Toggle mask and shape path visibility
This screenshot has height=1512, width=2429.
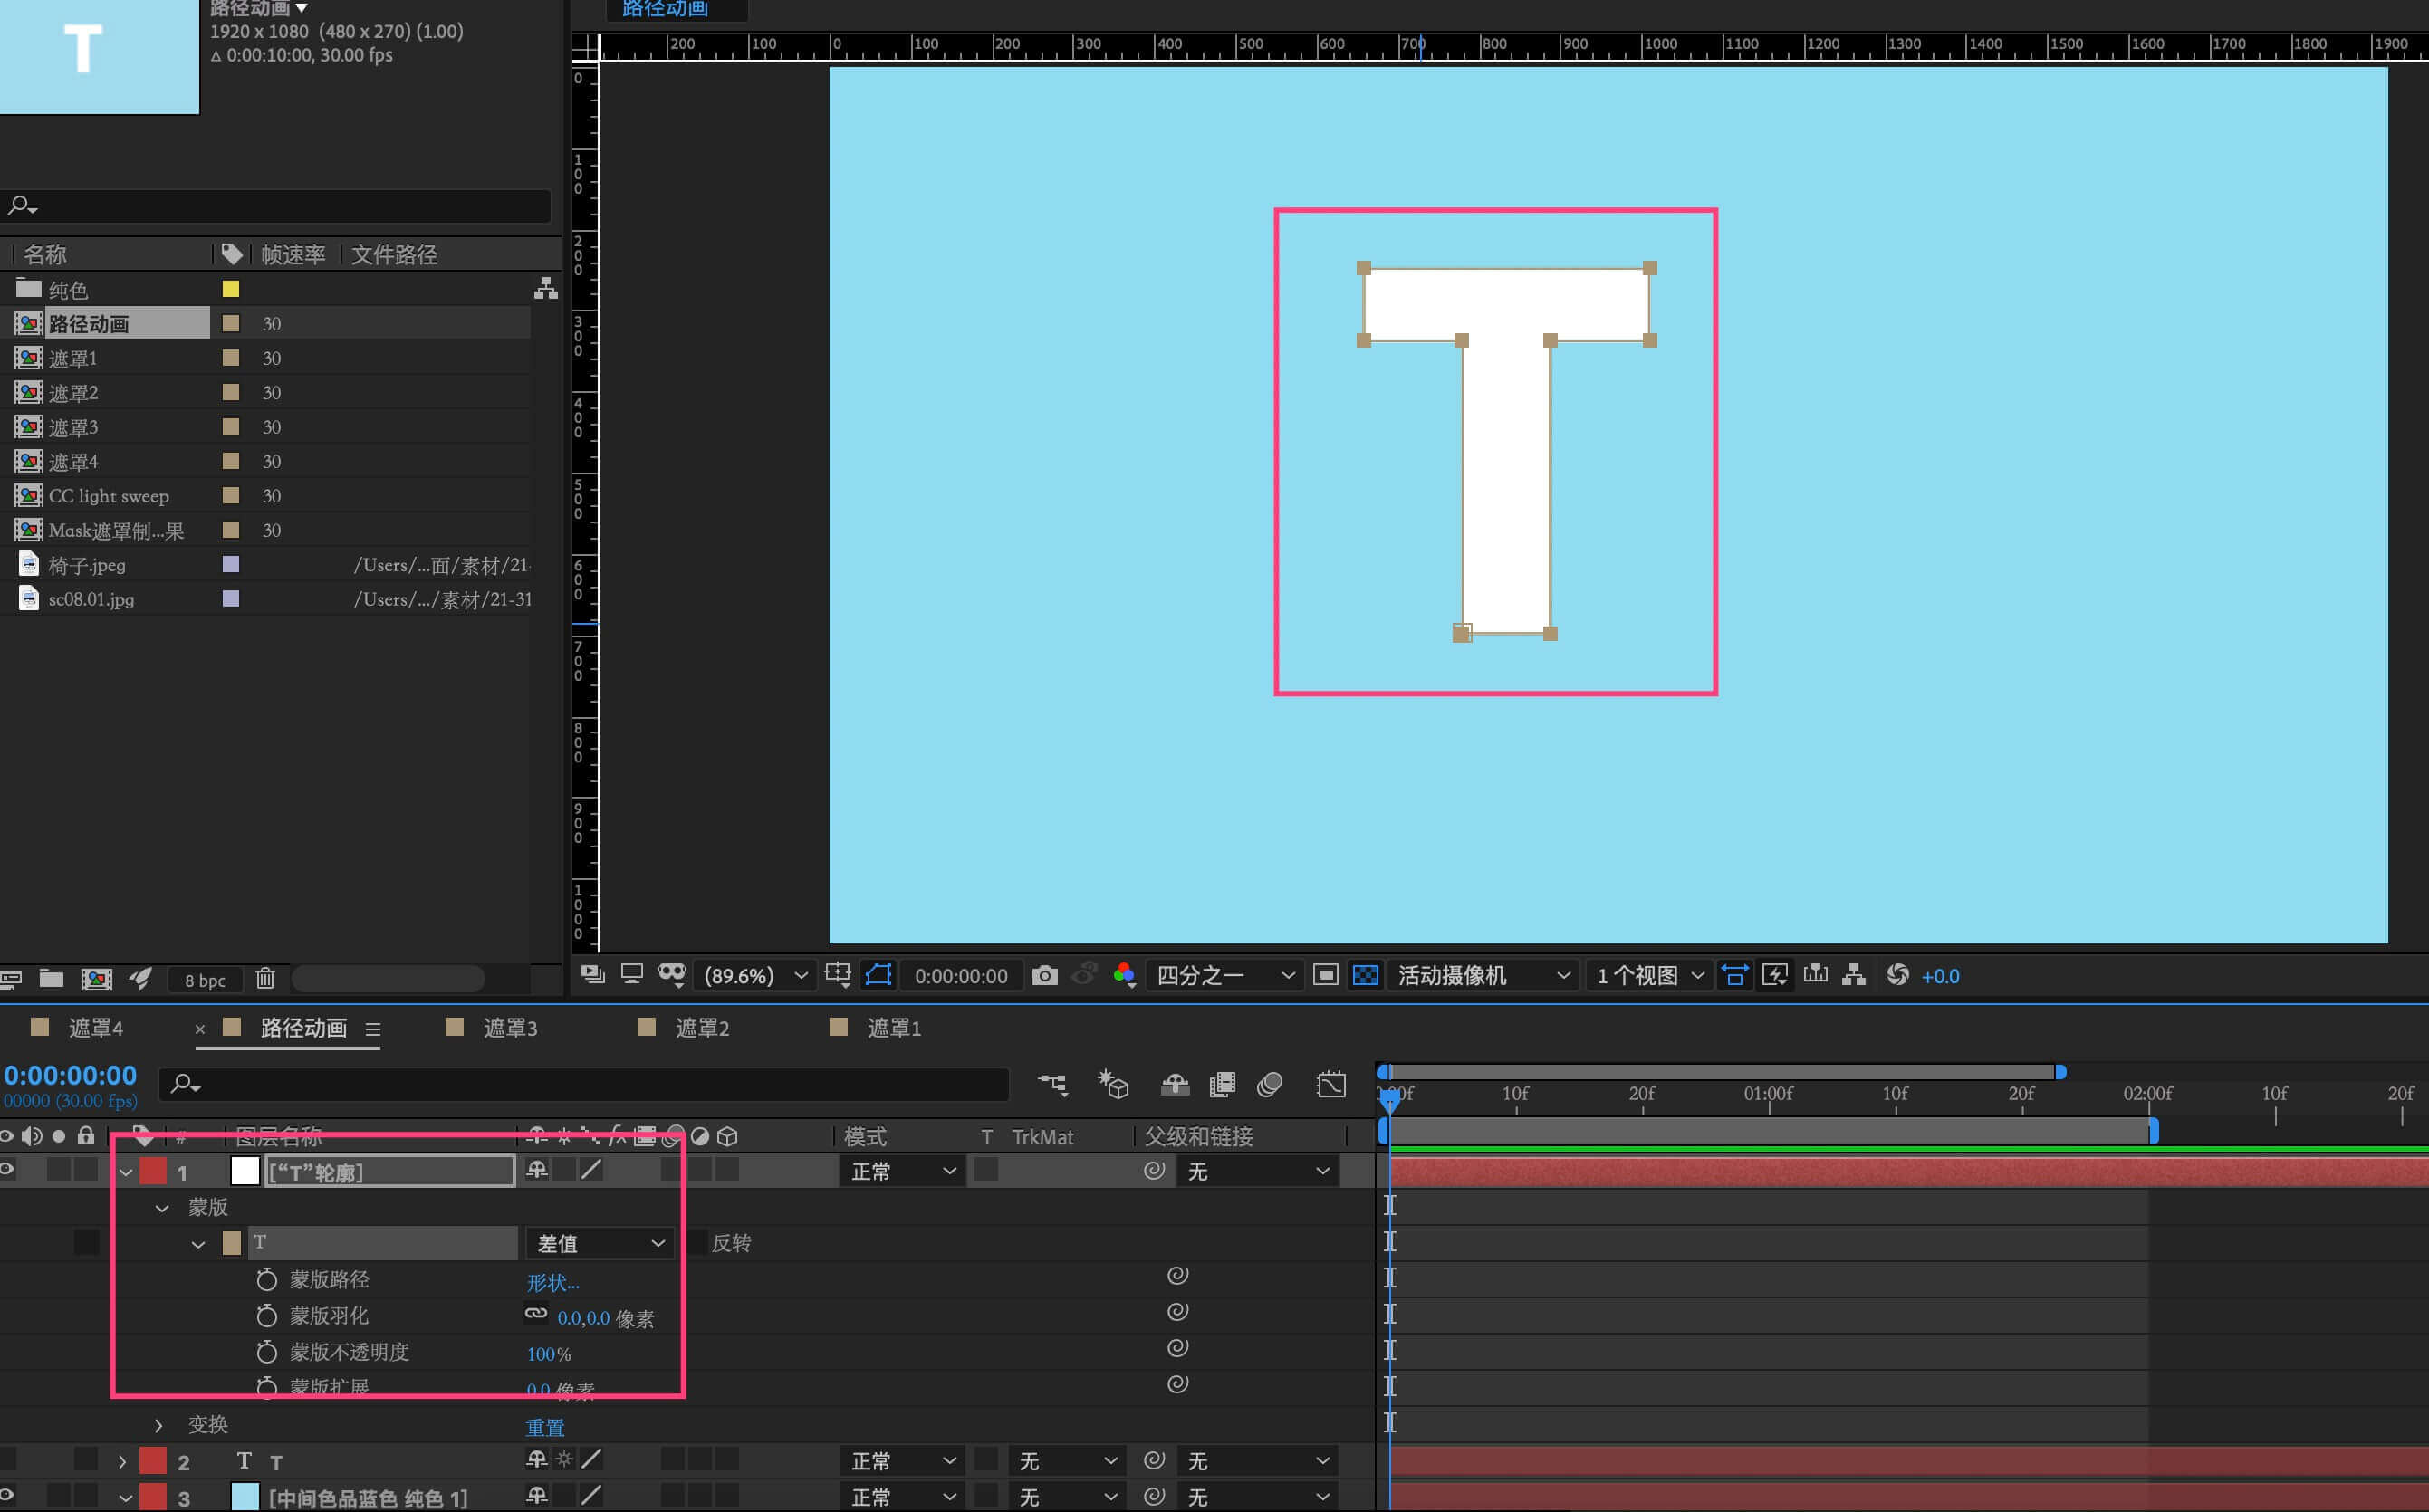(878, 975)
